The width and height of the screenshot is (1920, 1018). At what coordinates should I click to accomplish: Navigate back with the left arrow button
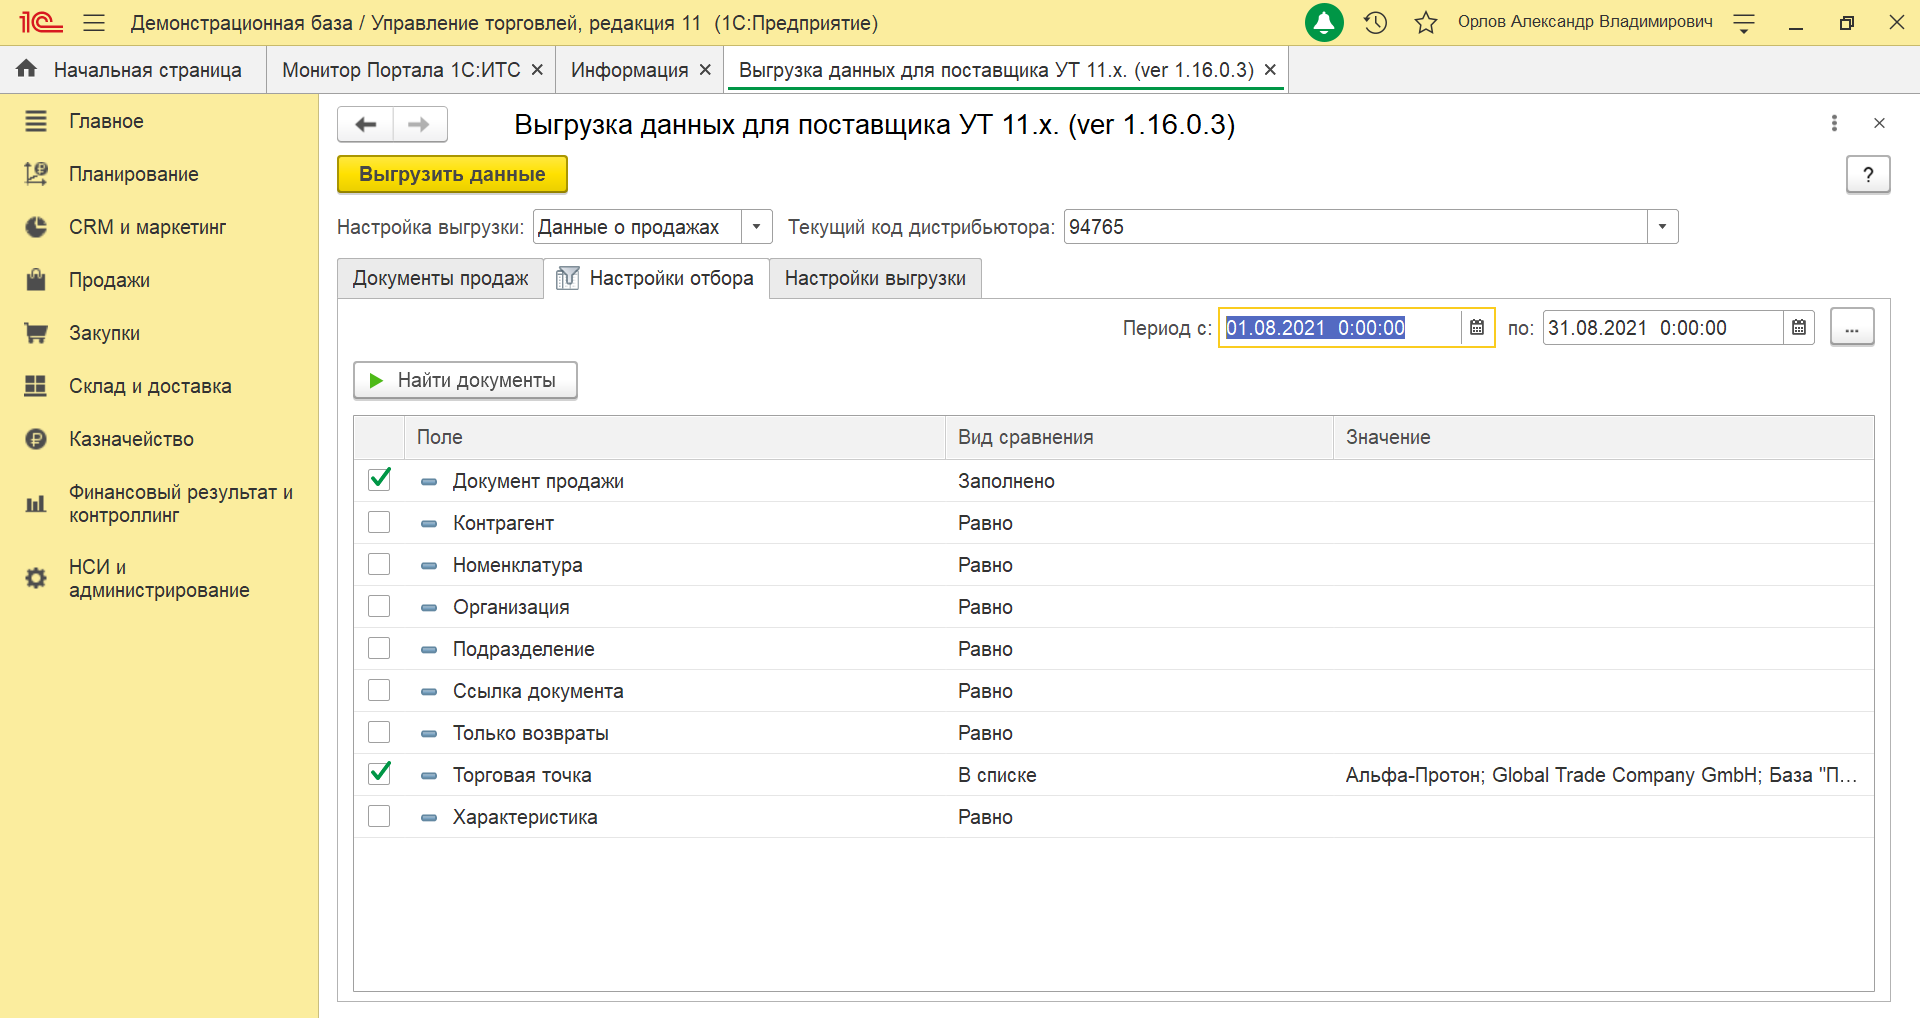point(365,124)
